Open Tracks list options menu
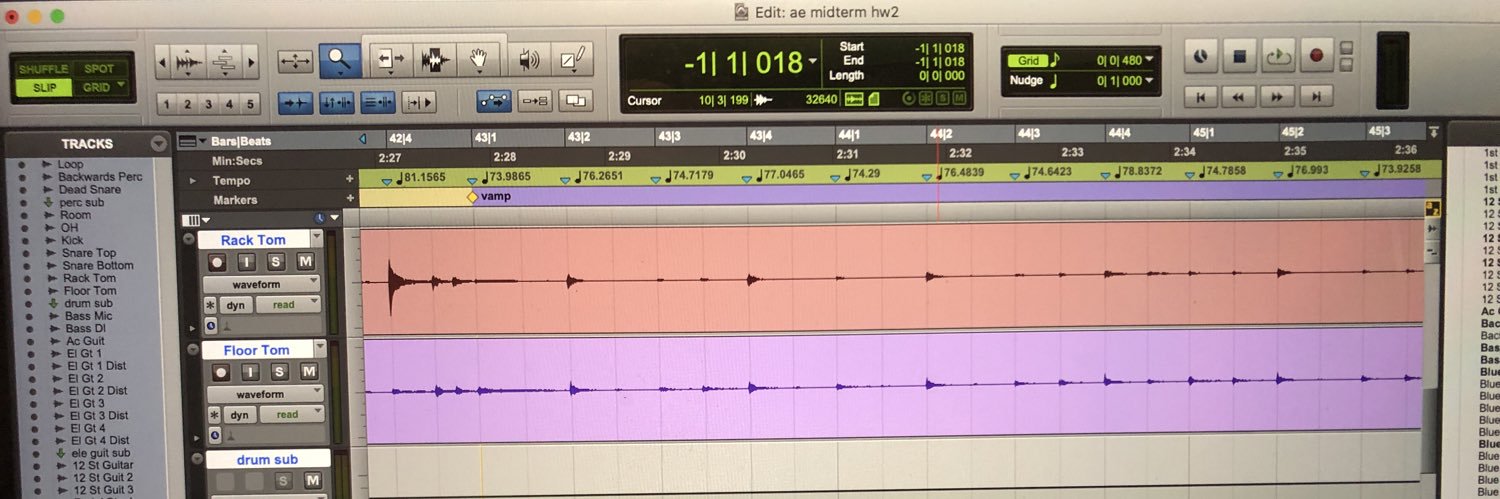 pyautogui.click(x=158, y=144)
